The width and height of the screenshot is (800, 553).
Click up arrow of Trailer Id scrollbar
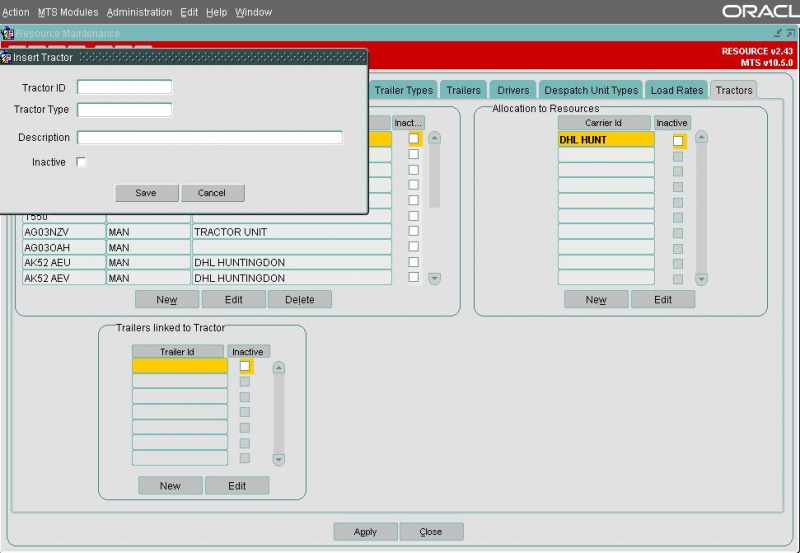(x=279, y=367)
